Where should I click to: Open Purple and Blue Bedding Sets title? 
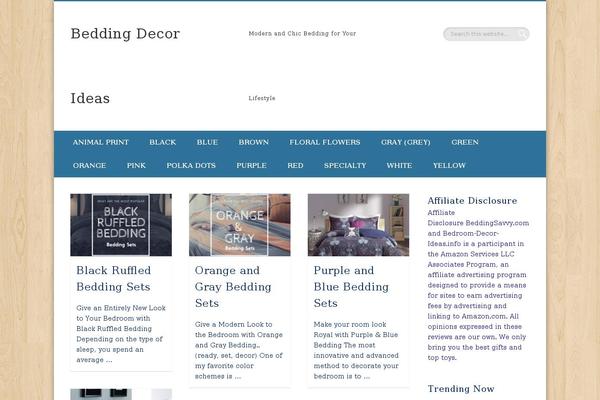click(x=351, y=287)
